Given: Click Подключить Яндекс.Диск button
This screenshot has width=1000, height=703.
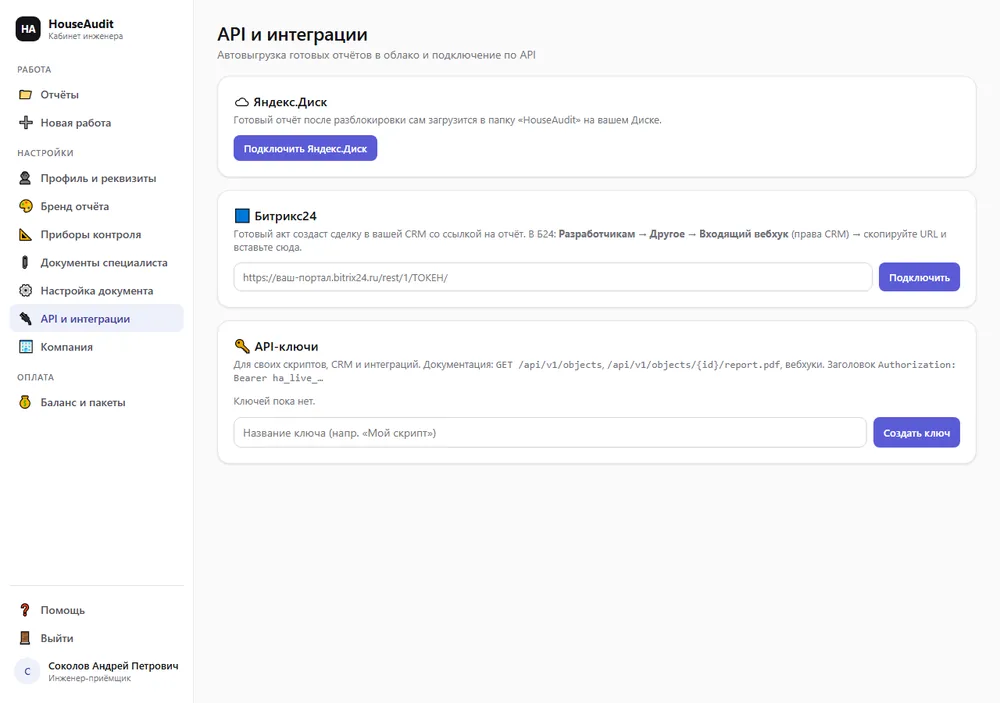Looking at the screenshot, I should (x=305, y=148).
